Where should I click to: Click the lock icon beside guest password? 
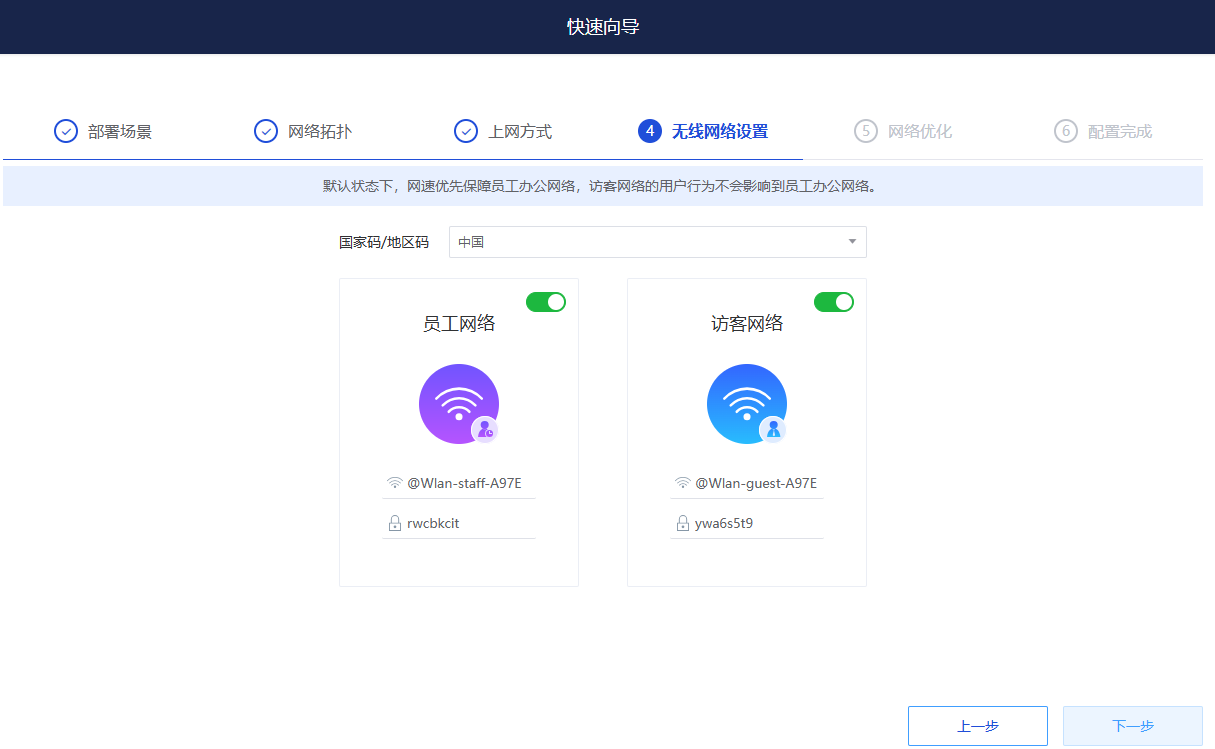click(x=683, y=523)
